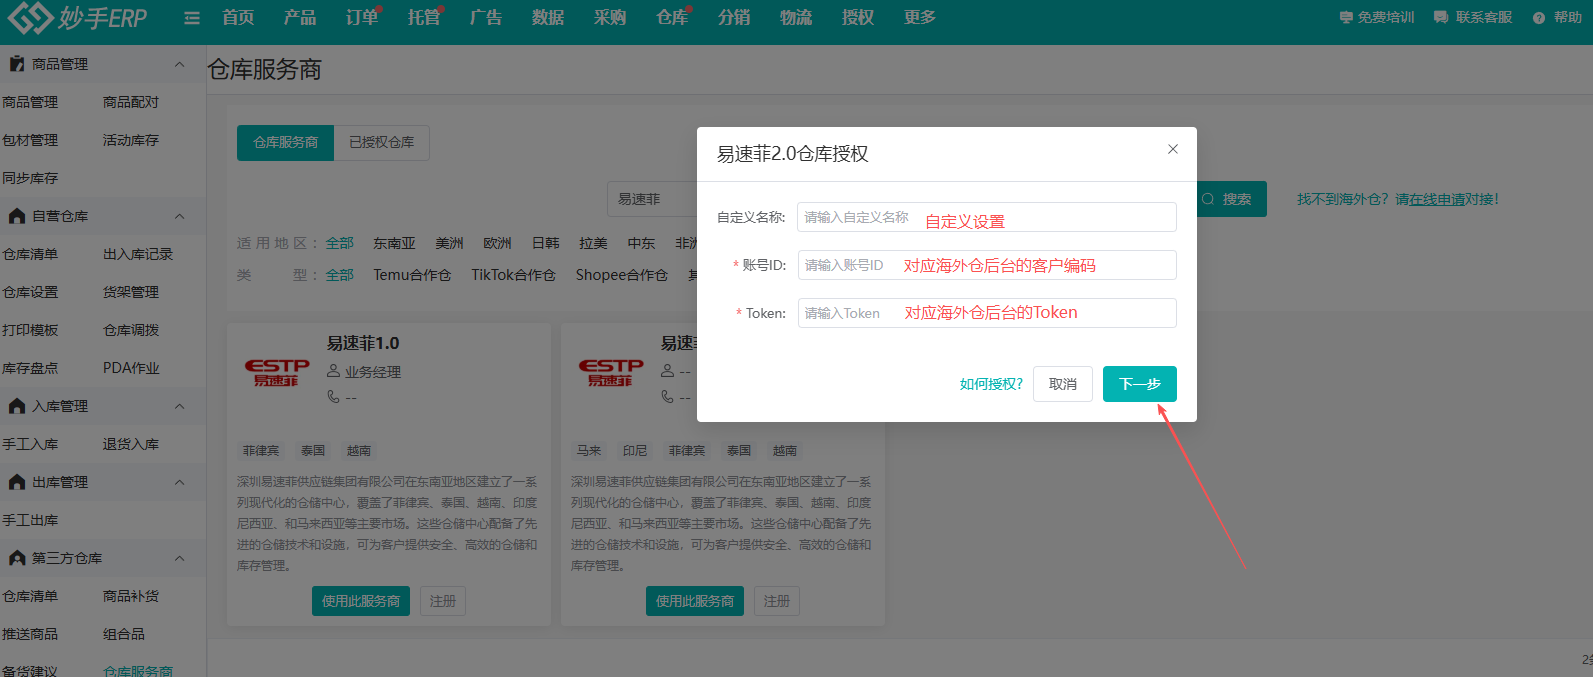This screenshot has width=1593, height=677.
Task: Open the 授权 top menu
Action: [x=858, y=18]
